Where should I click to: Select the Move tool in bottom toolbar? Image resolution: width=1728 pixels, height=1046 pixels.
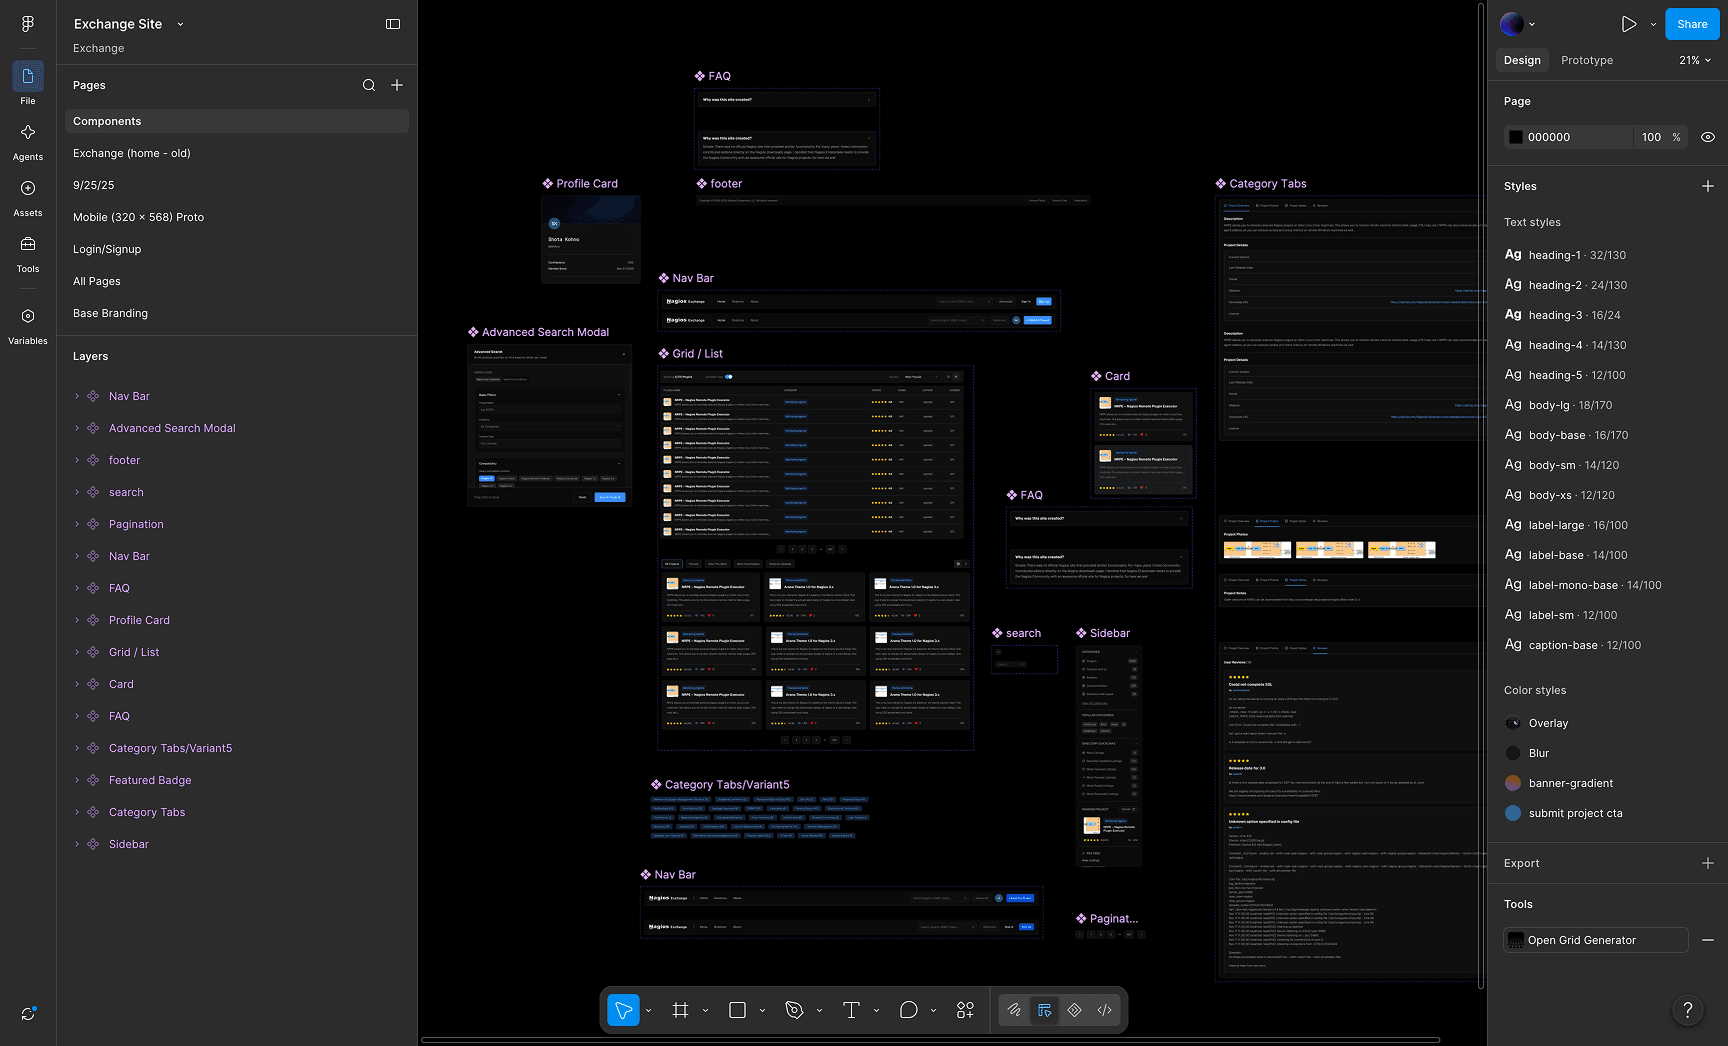(623, 1010)
